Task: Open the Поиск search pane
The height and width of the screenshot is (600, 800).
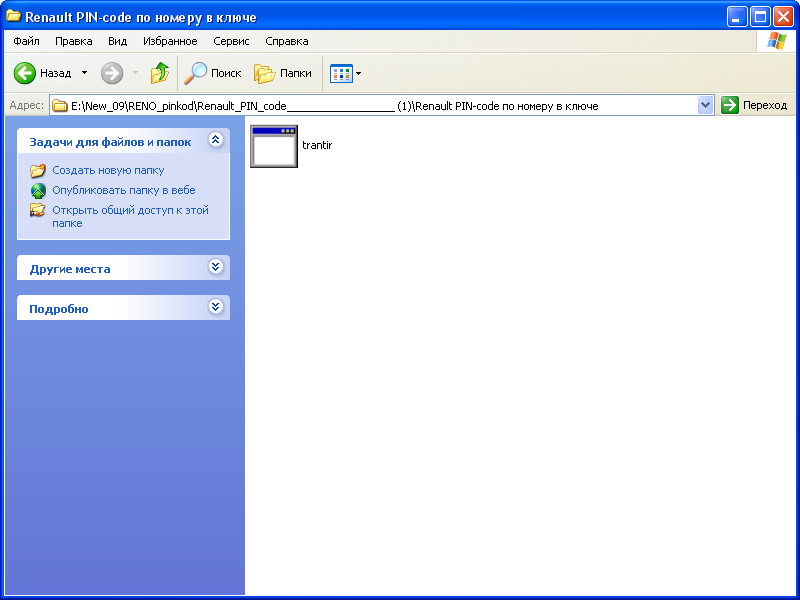Action: pos(213,73)
